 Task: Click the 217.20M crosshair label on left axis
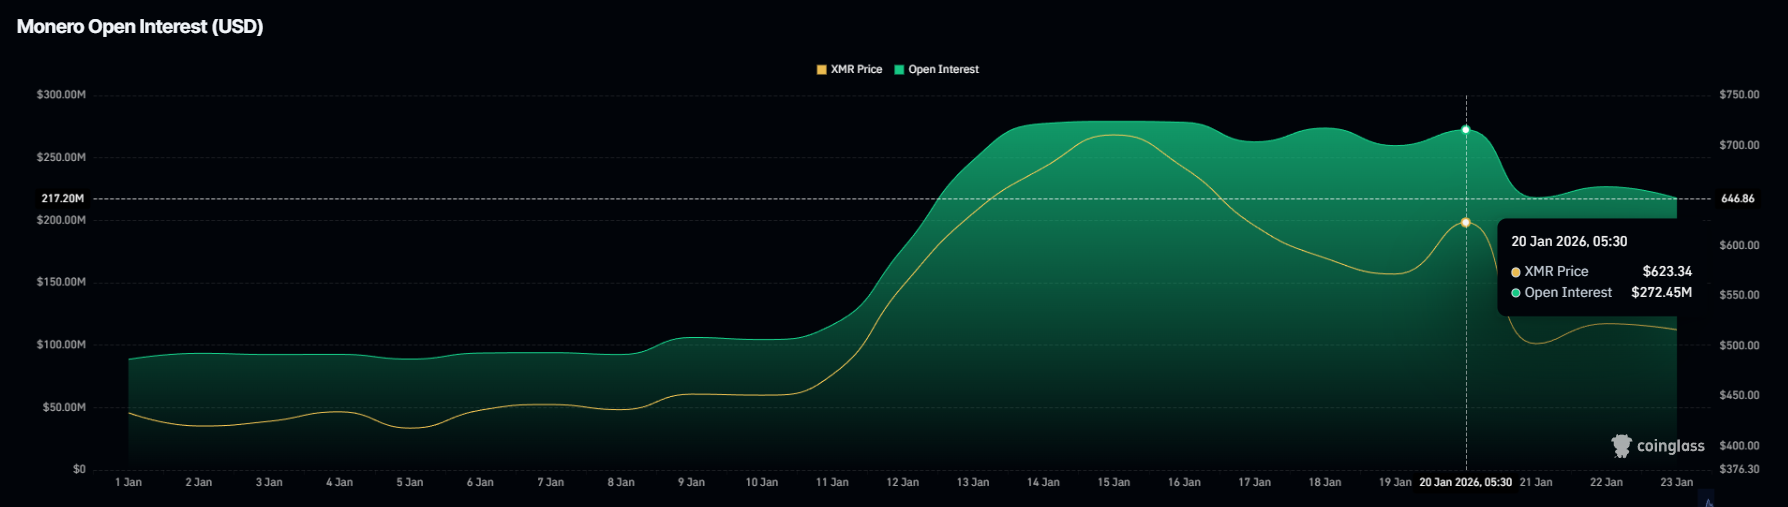tap(62, 199)
